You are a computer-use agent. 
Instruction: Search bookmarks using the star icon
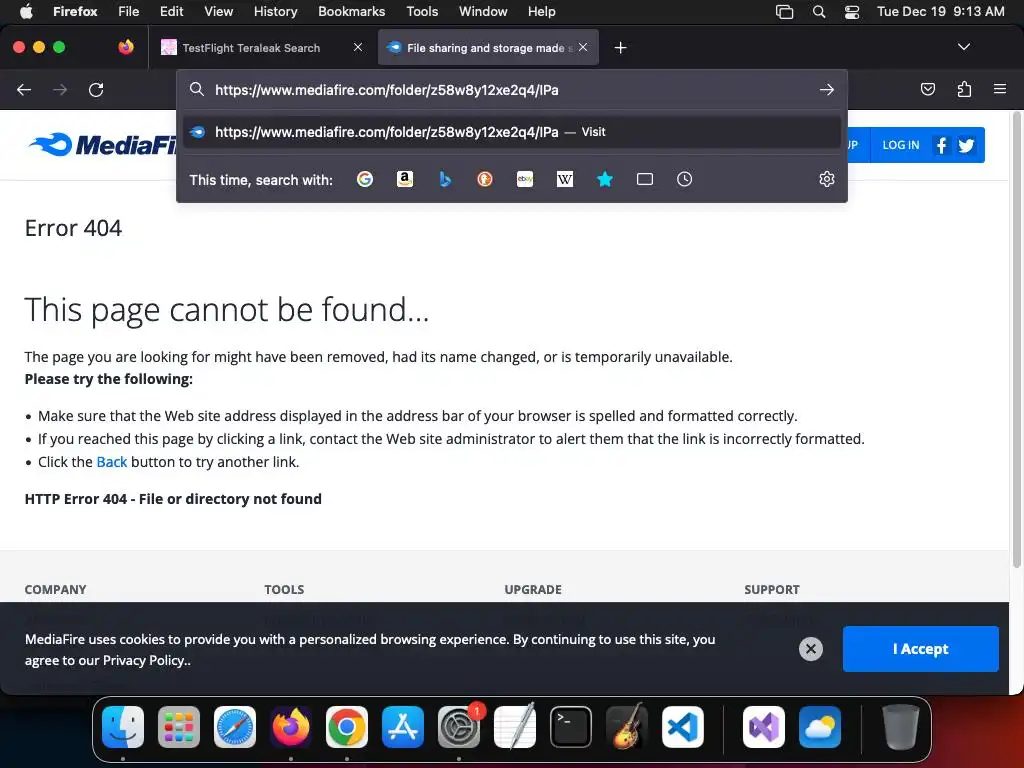[605, 179]
